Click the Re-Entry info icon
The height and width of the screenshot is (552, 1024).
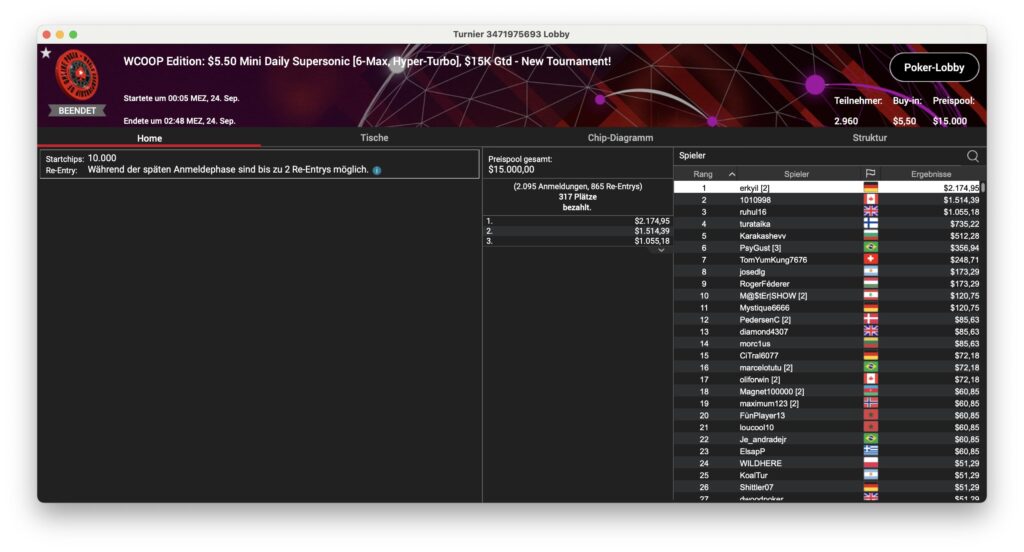click(377, 170)
